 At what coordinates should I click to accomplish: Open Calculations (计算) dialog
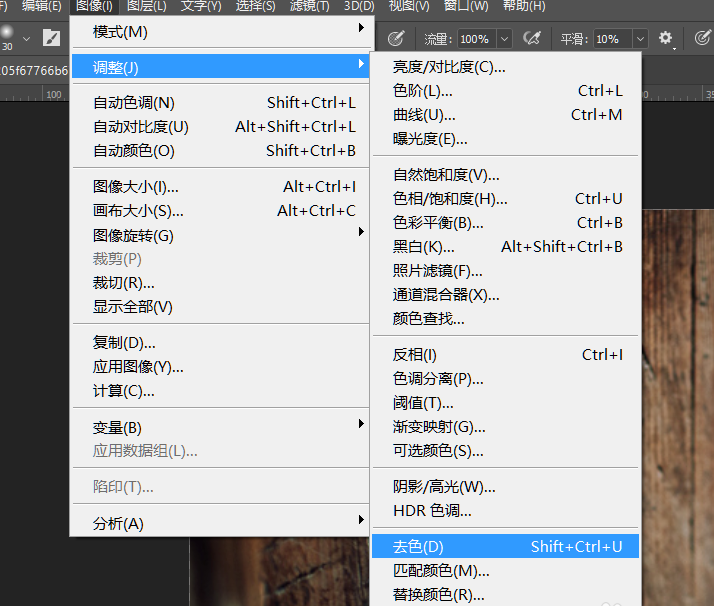[221, 391]
